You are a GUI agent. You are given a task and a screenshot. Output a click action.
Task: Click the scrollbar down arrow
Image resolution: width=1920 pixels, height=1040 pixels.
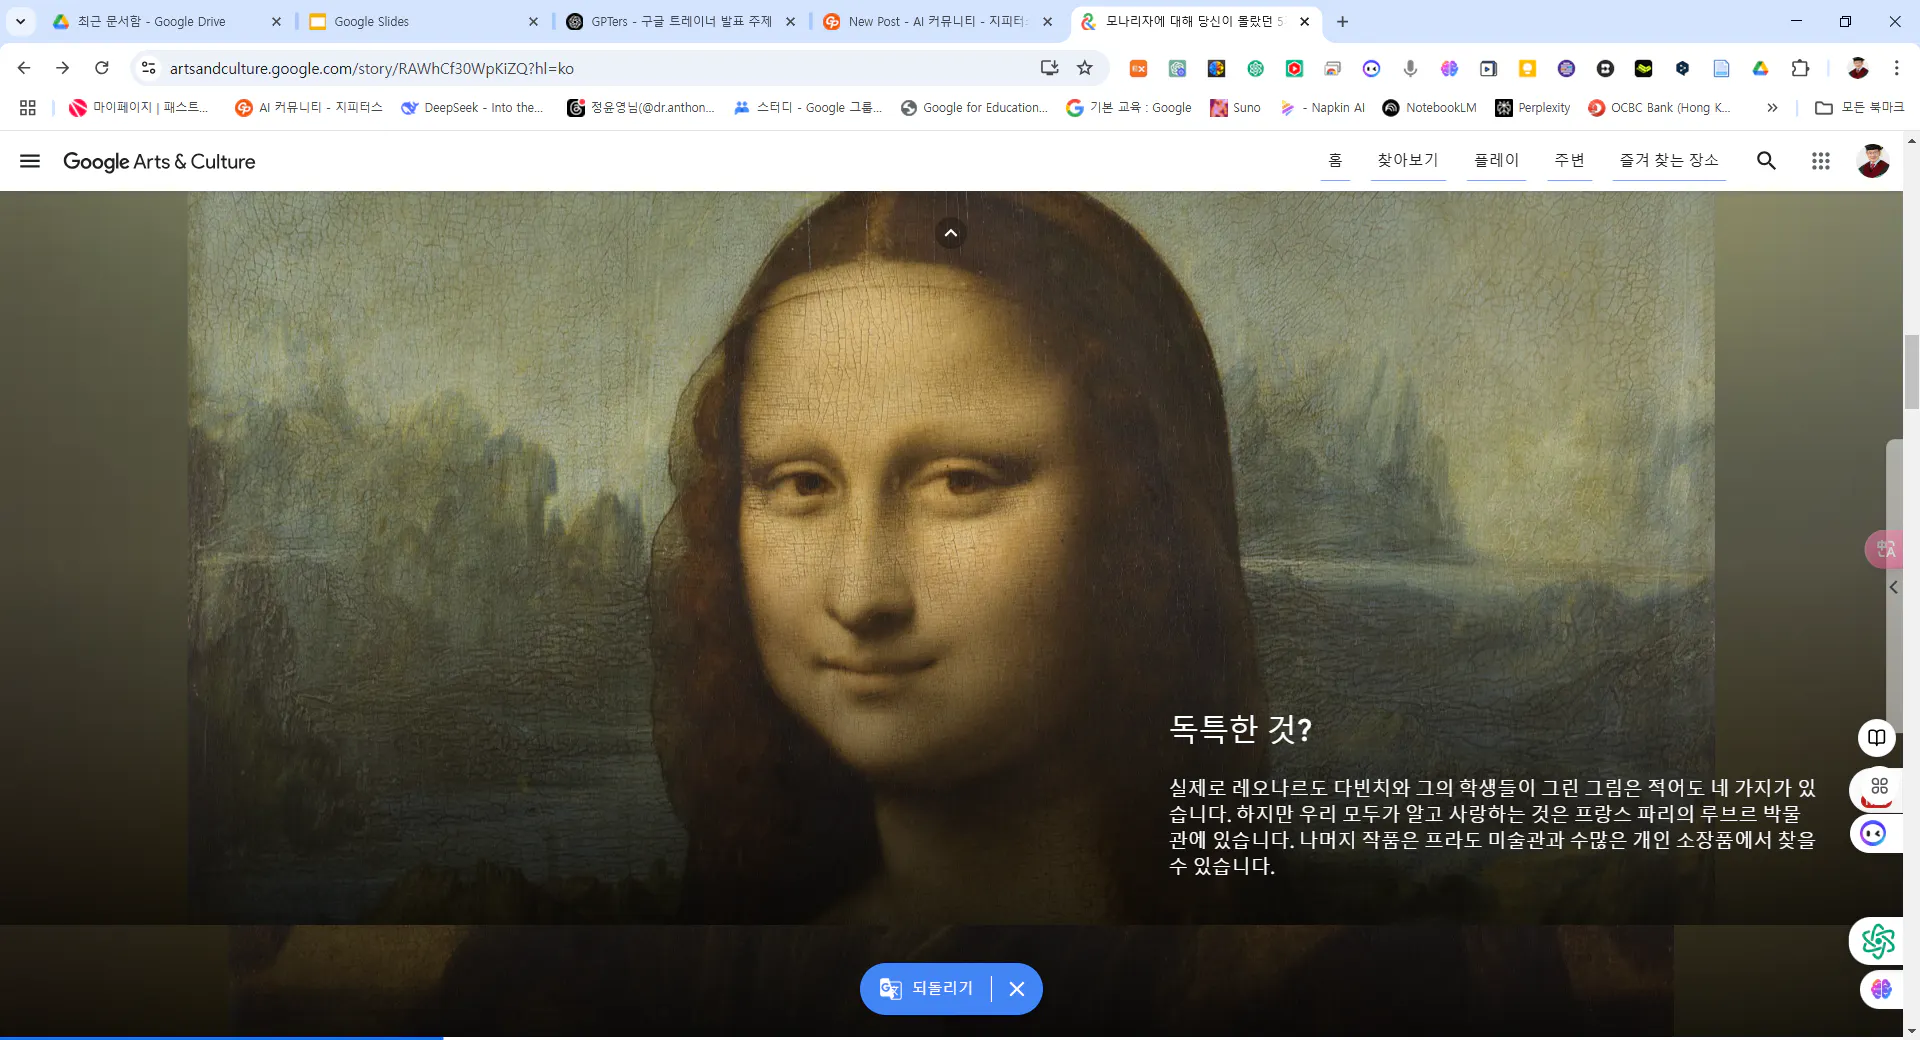click(1911, 1030)
